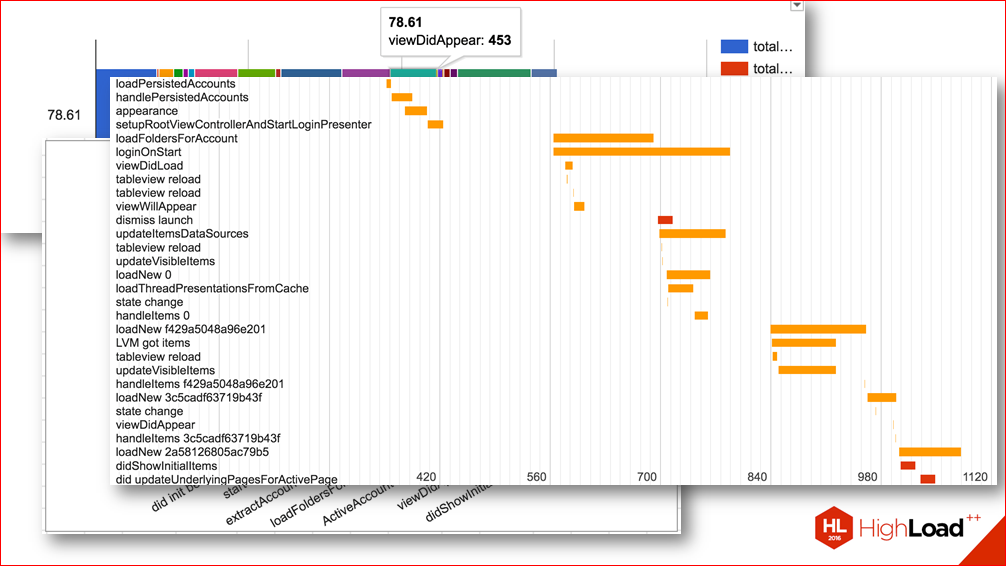
Task: Click the small viewDidLoad timeline bar
Action: tap(569, 166)
